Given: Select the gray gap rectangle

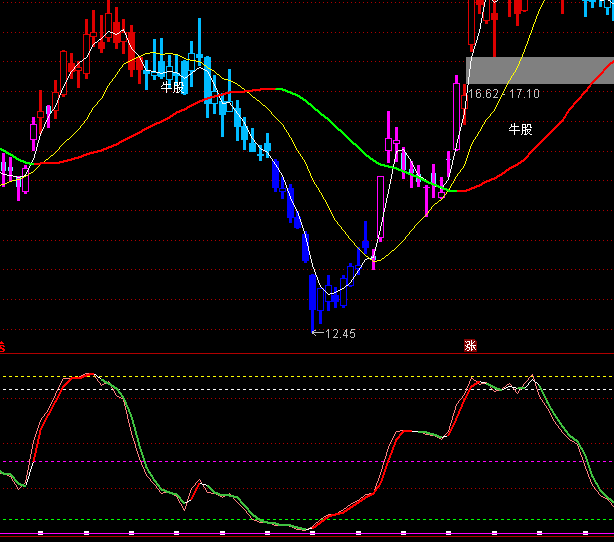Looking at the screenshot, I should tap(539, 70).
